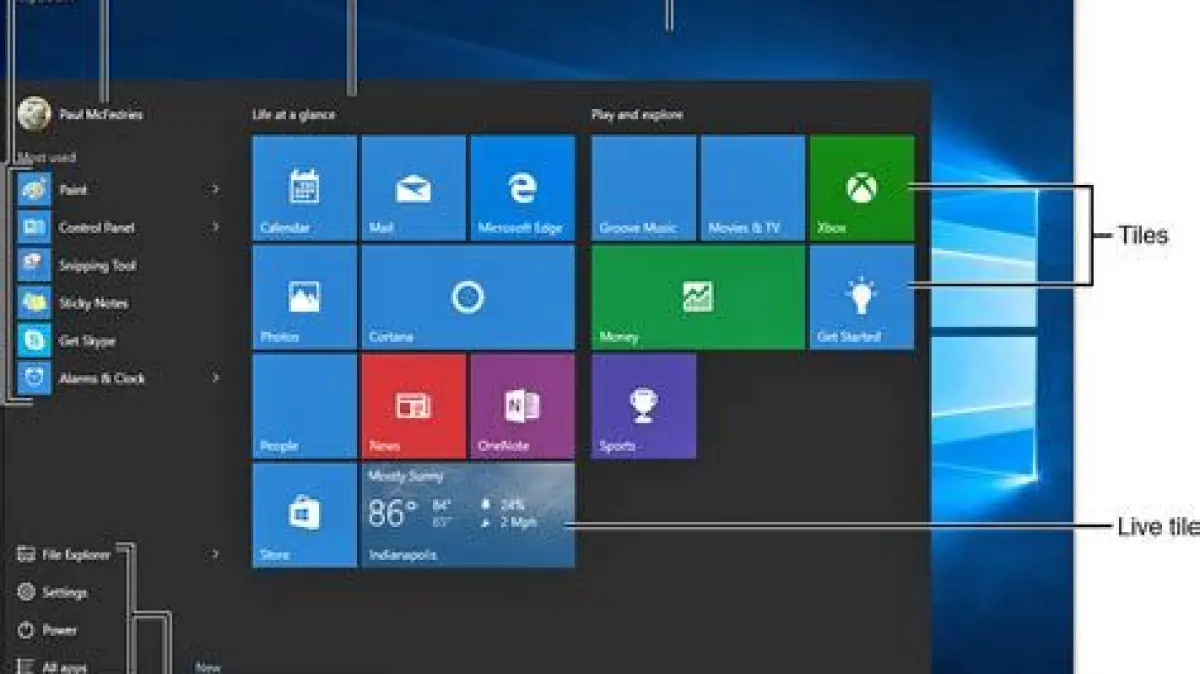This screenshot has width=1200, height=674.
Task: Open the Calendar tile
Action: point(304,189)
